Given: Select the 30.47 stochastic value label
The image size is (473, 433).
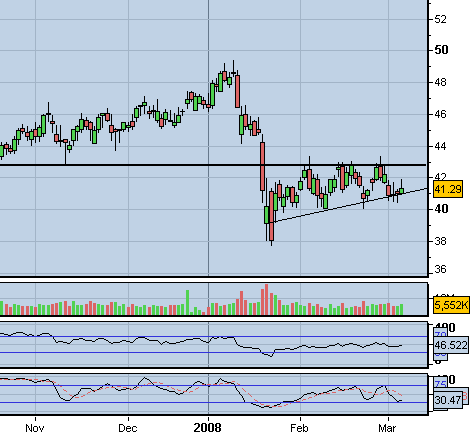Looking at the screenshot, I should point(448,399).
